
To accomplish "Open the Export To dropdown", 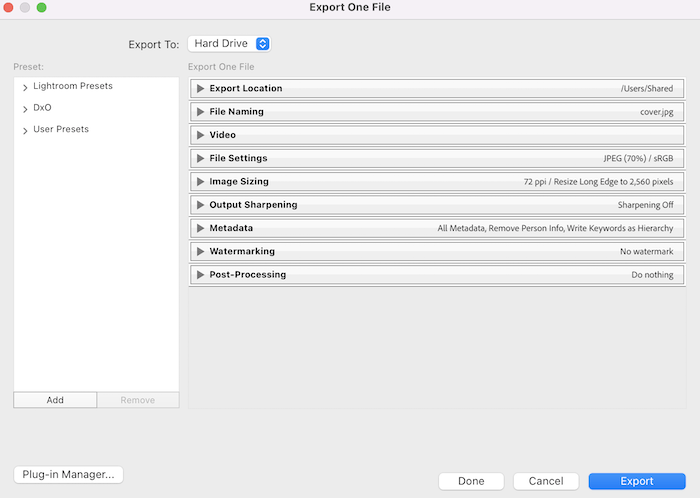I will (229, 44).
